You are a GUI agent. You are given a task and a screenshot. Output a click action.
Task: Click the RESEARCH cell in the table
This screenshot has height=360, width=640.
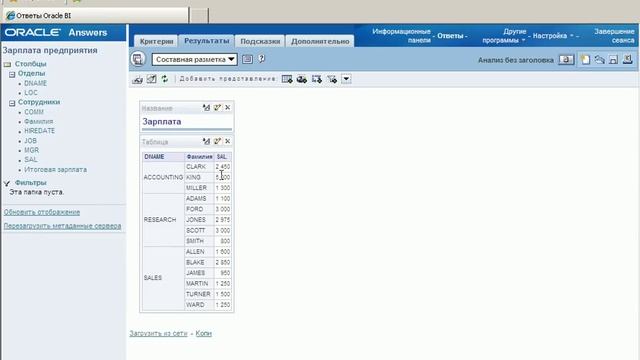pos(163,220)
